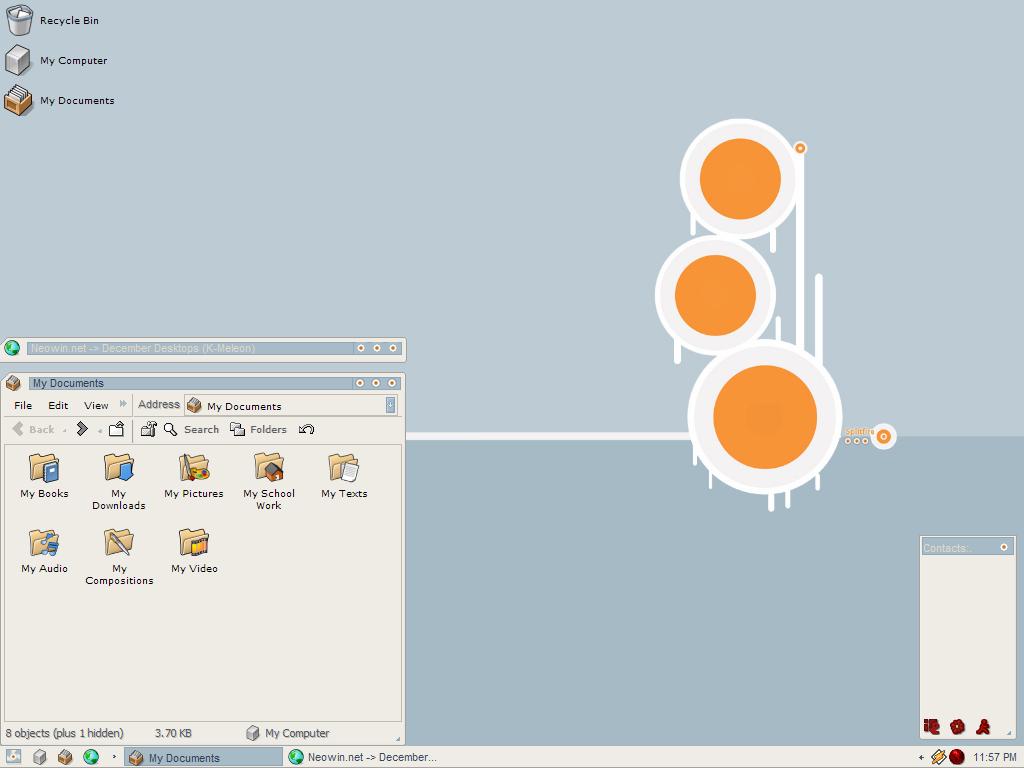Image resolution: width=1024 pixels, height=768 pixels.
Task: Expand the Address bar dropdown arrow
Action: 390,405
